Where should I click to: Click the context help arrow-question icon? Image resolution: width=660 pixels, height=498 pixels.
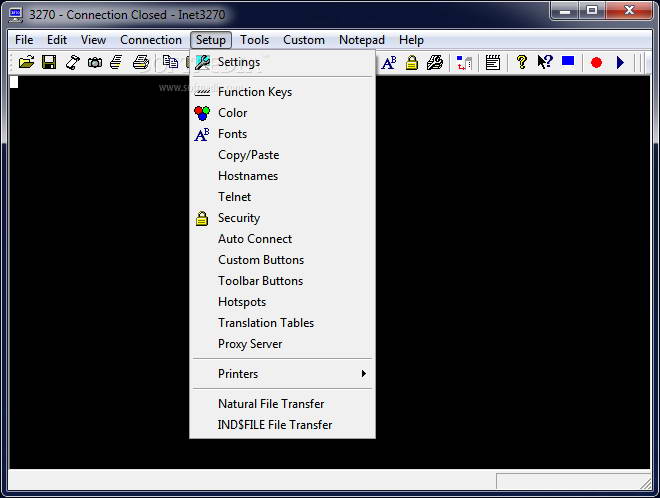[x=545, y=62]
